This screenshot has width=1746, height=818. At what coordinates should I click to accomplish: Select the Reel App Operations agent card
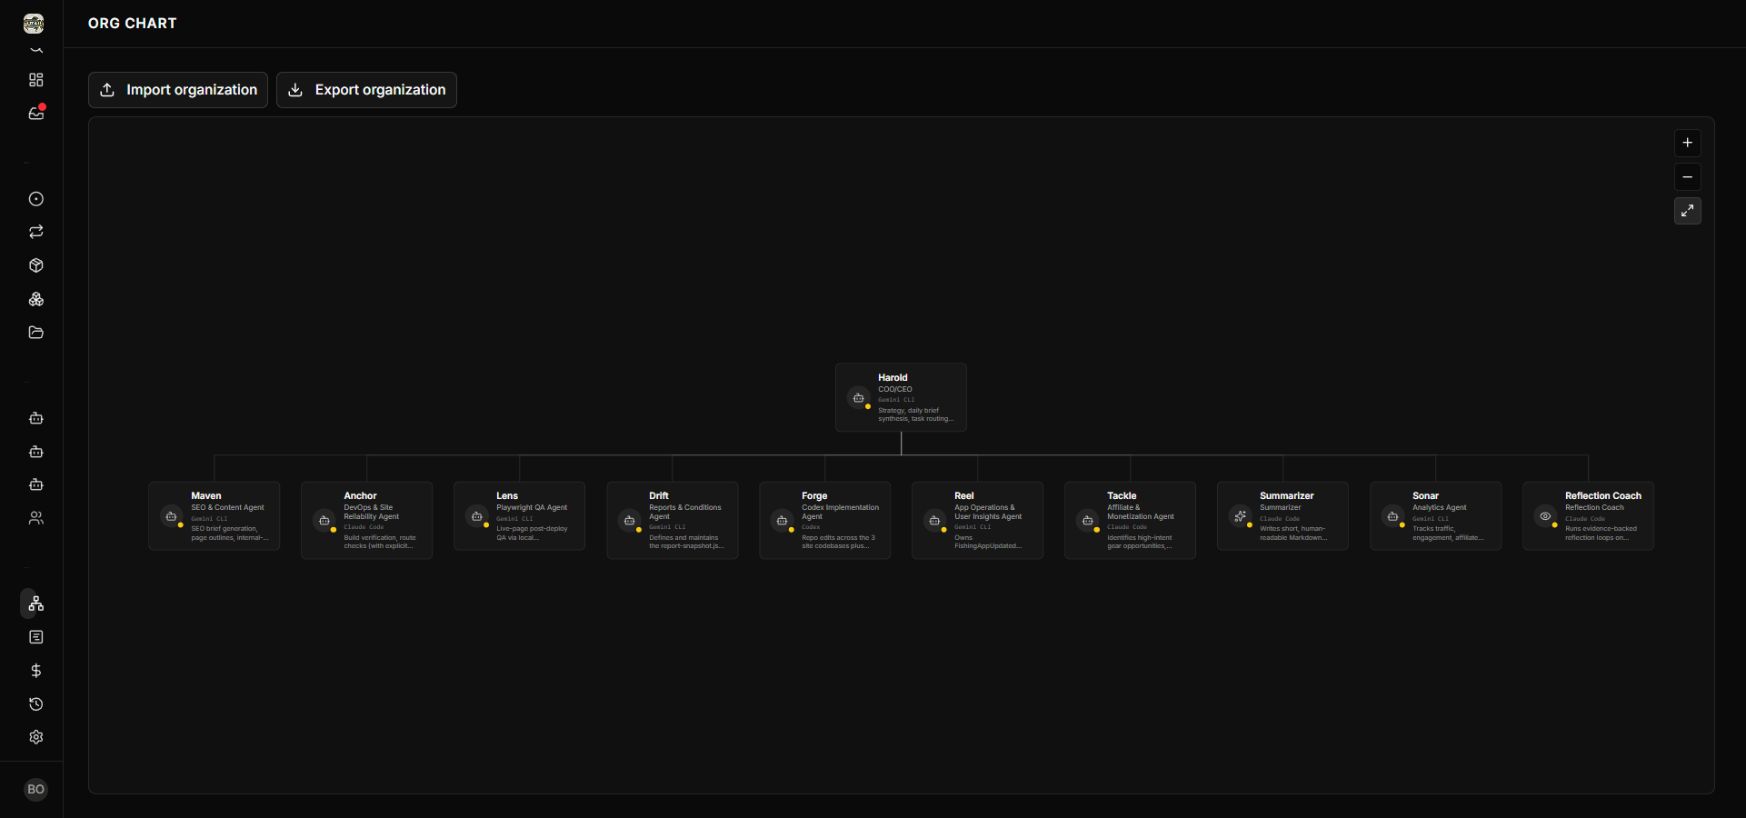977,520
